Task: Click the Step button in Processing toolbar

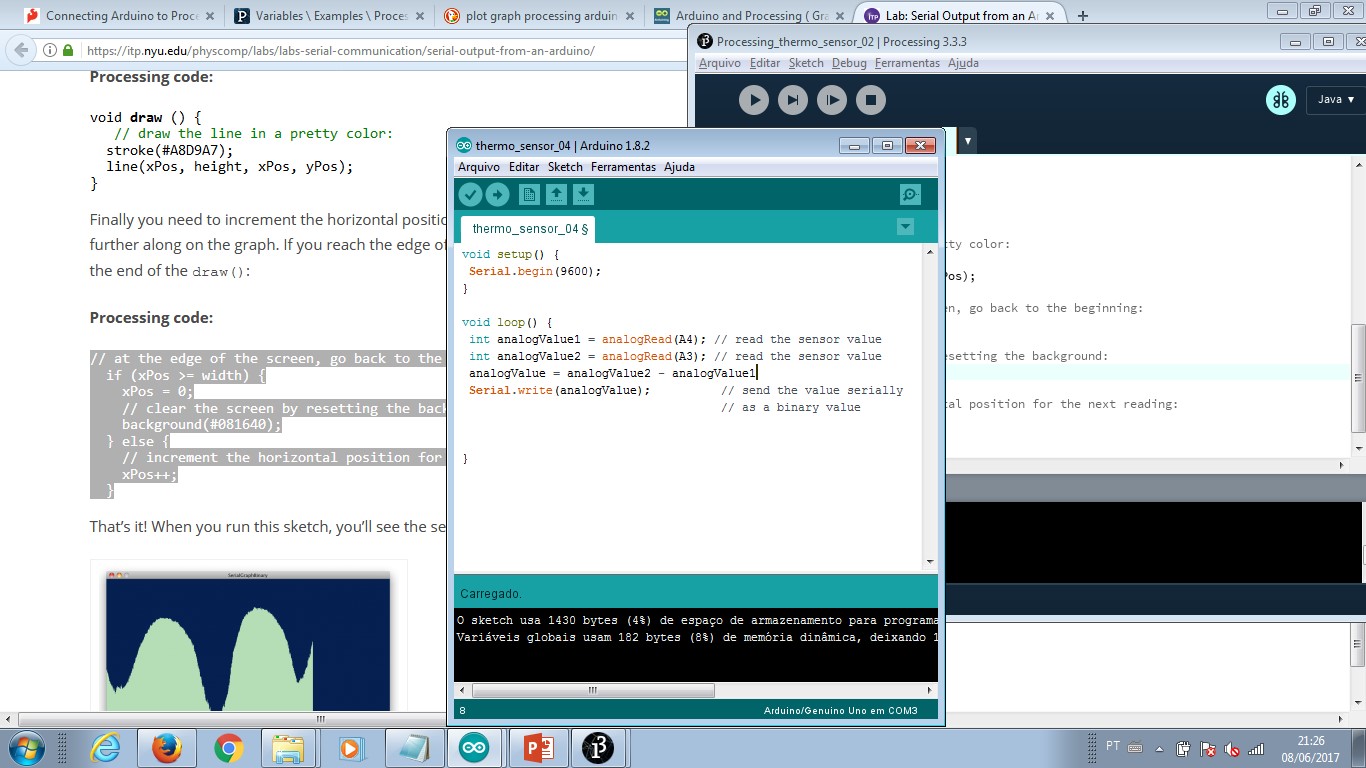Action: [793, 100]
